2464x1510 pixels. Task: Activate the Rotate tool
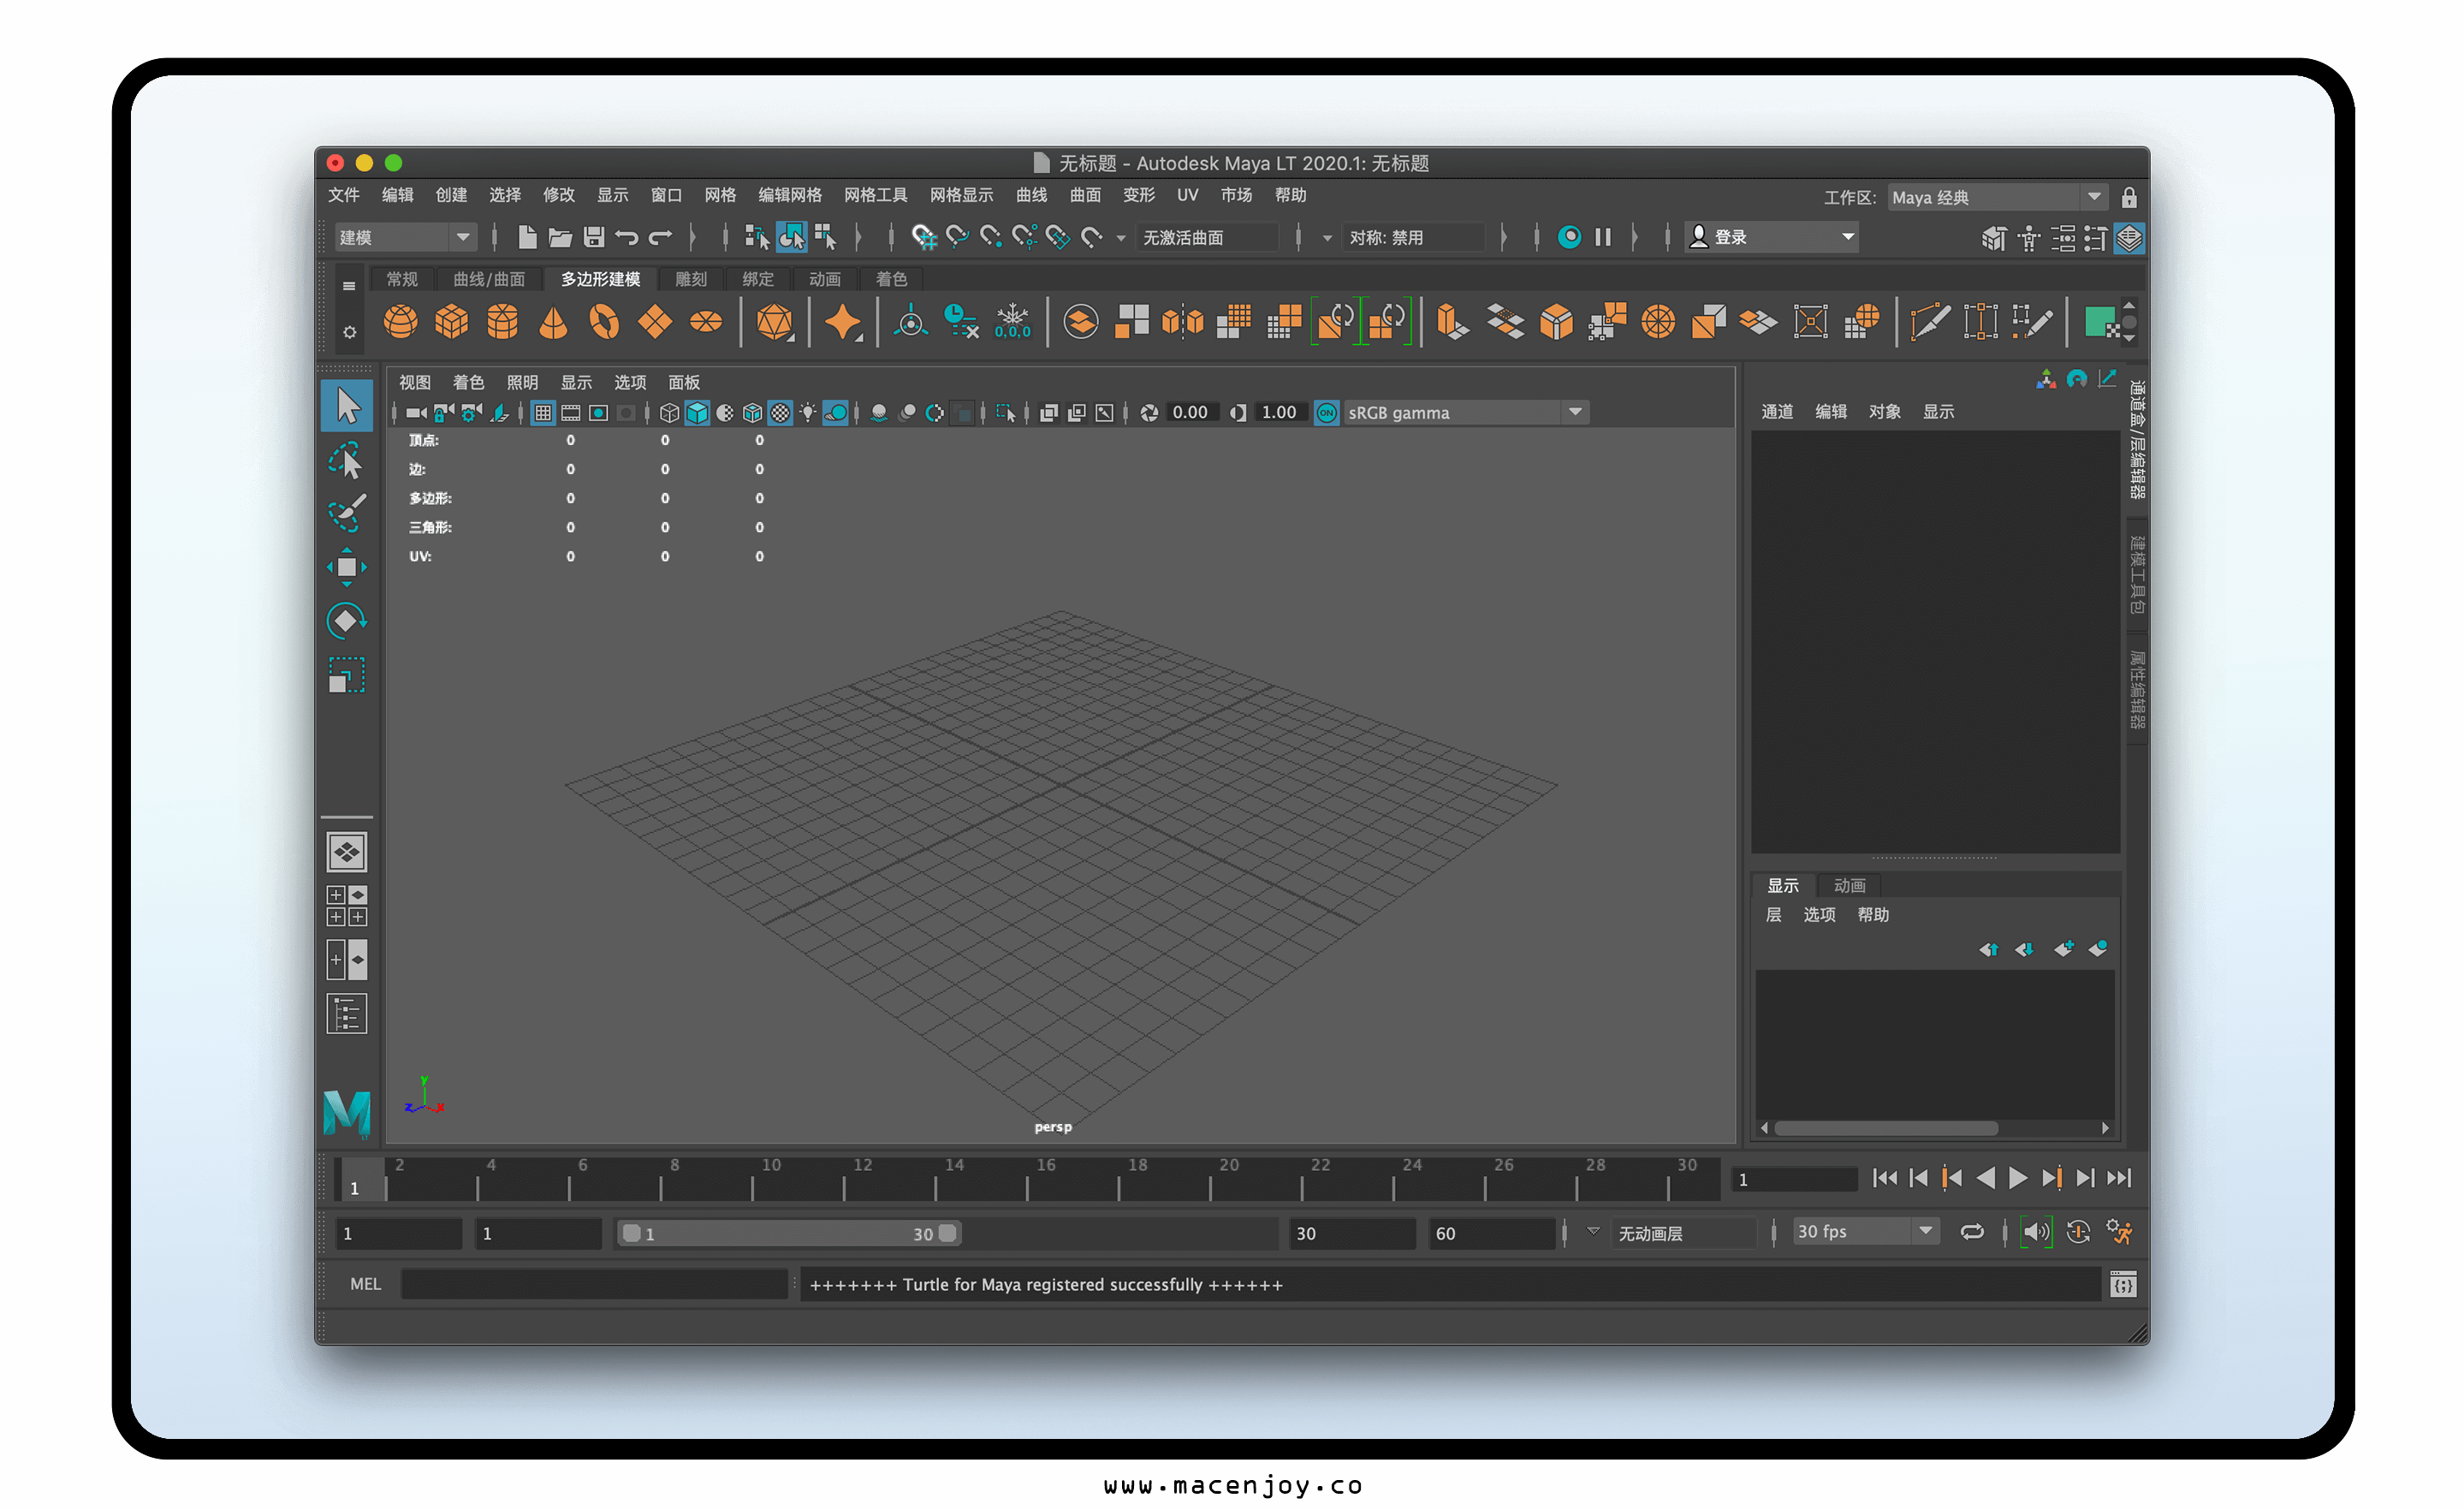[x=347, y=621]
